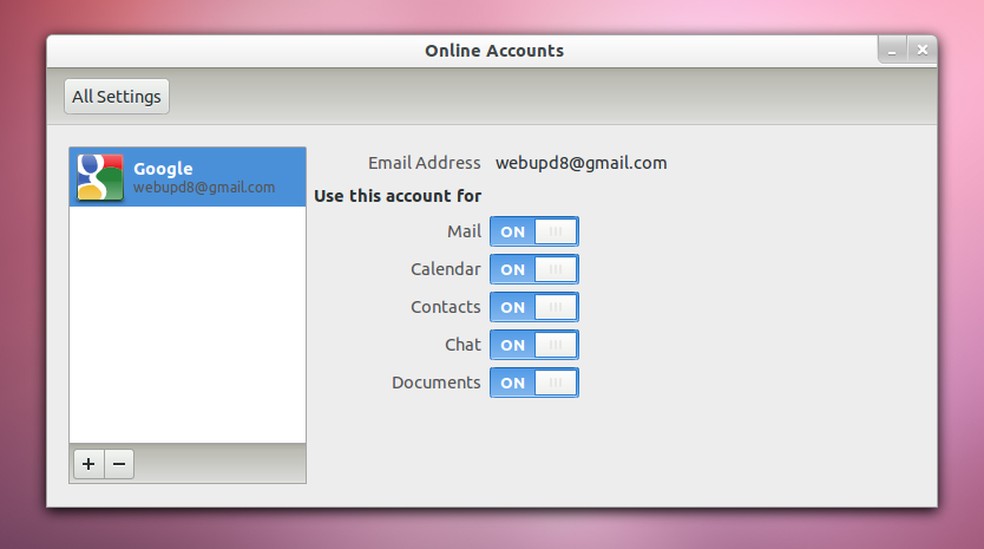Add a new online account with plus

point(88,464)
